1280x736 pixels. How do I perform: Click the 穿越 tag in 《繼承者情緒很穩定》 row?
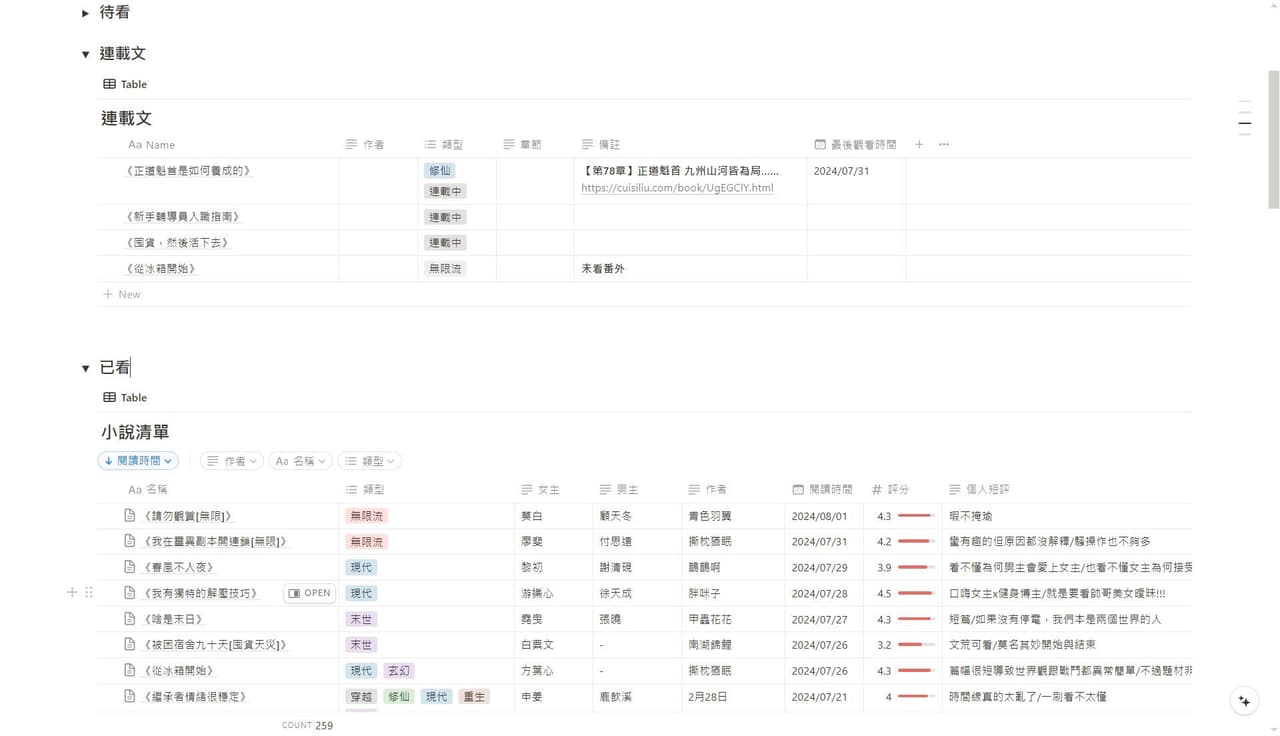point(360,696)
